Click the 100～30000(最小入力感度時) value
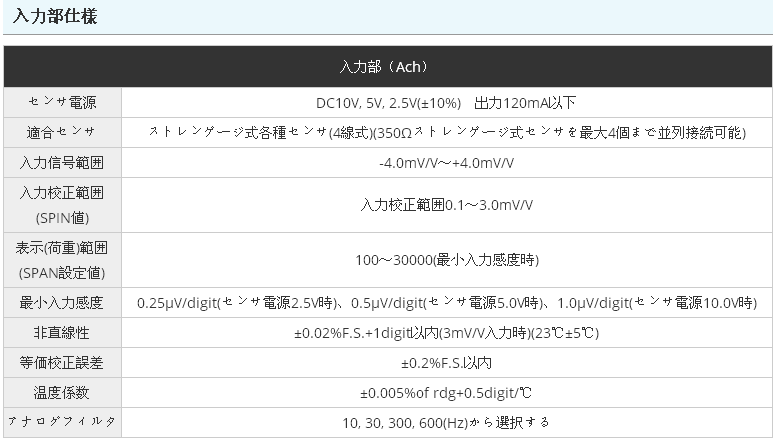Screen dimensions: 777x443 tap(446, 260)
